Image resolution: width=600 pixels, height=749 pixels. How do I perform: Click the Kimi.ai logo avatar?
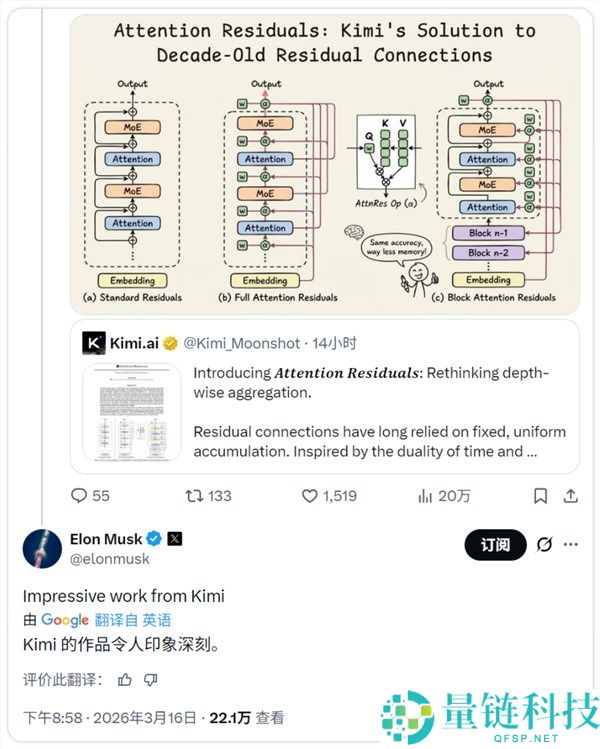(94, 342)
